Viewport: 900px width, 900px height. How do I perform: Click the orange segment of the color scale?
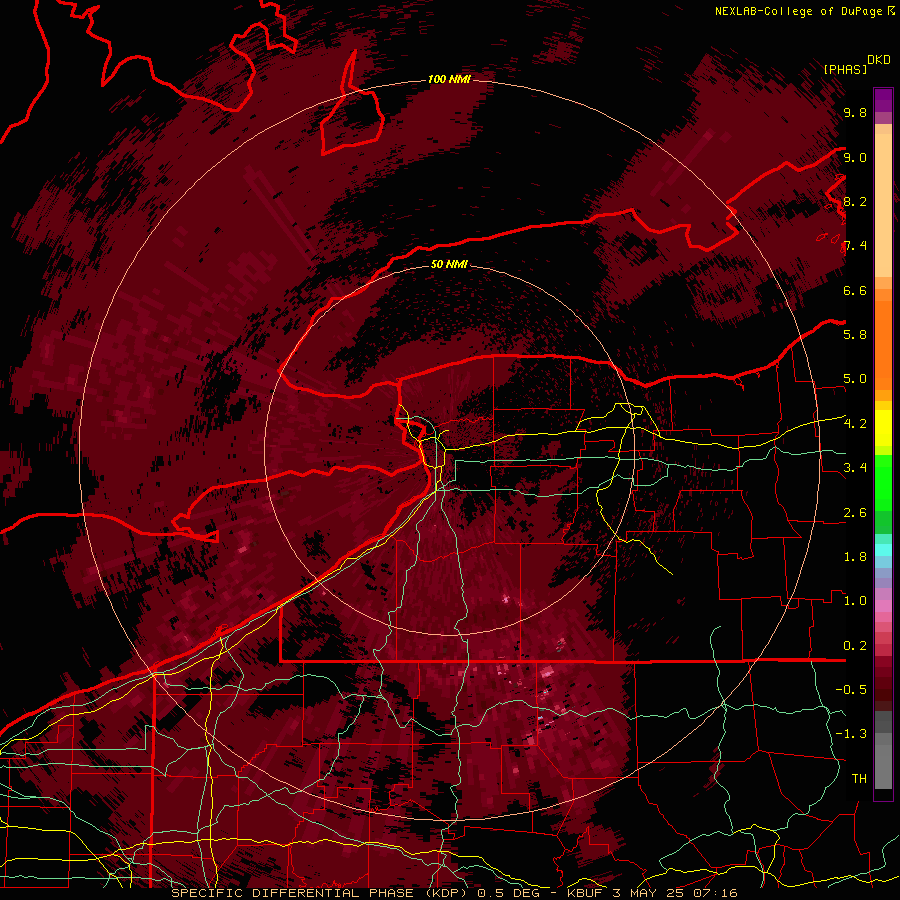[883, 345]
